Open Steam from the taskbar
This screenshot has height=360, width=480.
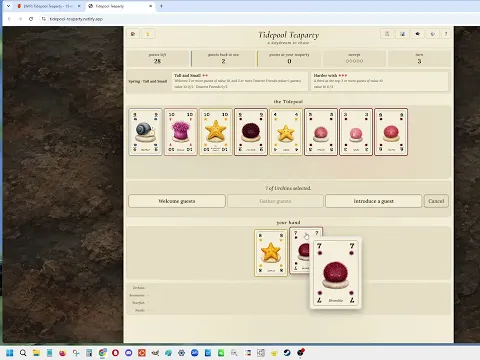pyautogui.click(x=287, y=353)
